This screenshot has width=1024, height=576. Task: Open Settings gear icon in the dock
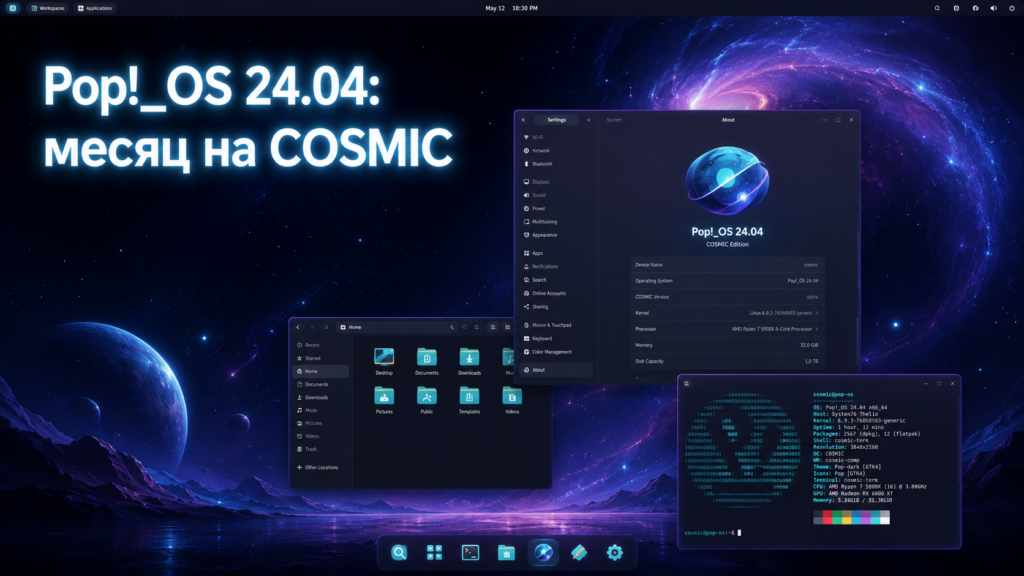[x=615, y=552]
